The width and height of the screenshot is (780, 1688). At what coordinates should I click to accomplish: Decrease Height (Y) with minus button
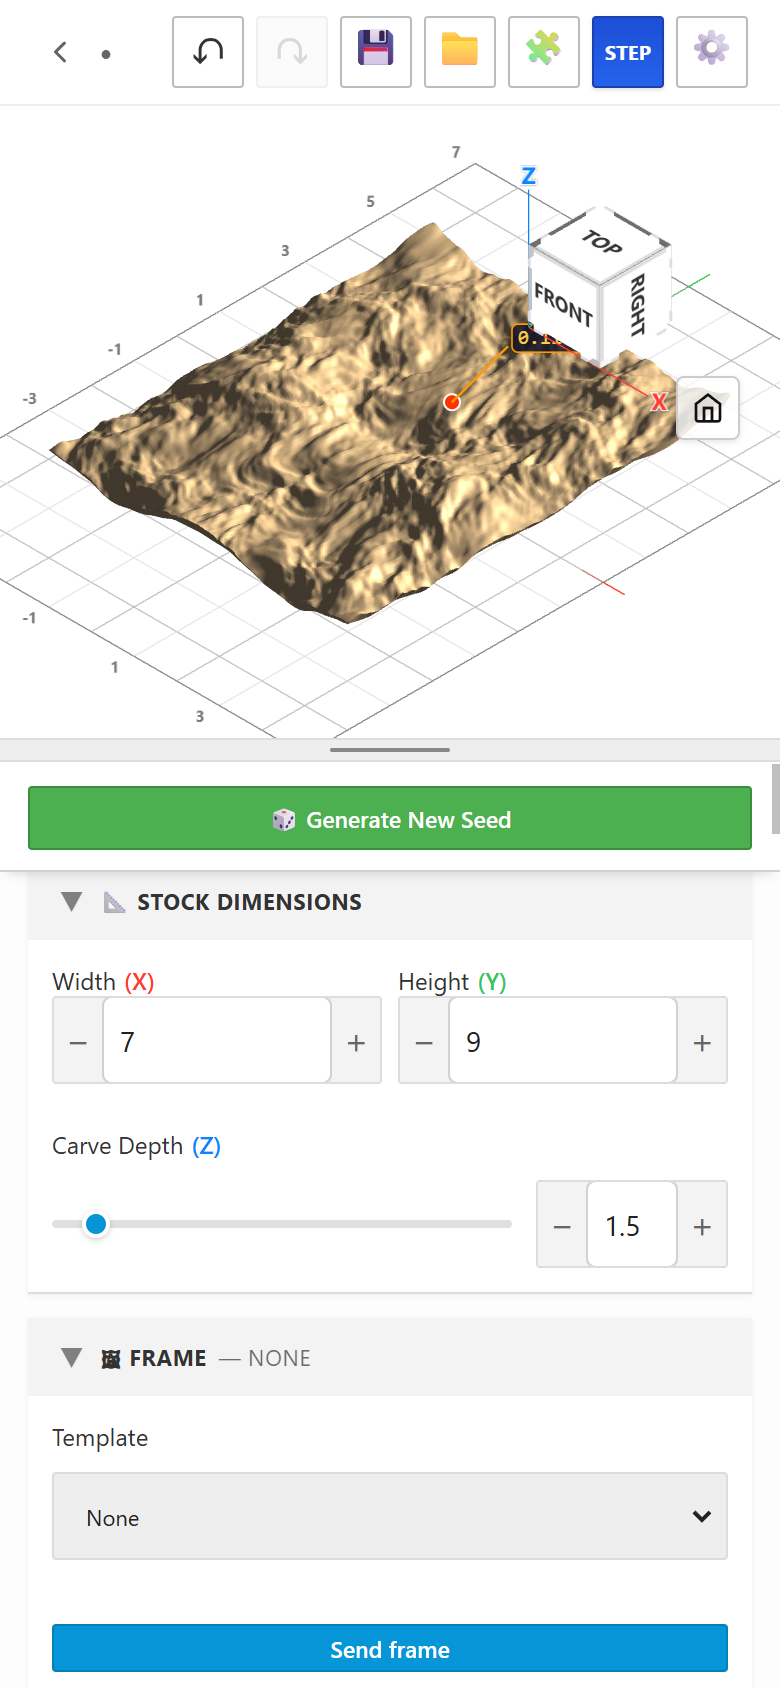(x=424, y=1041)
